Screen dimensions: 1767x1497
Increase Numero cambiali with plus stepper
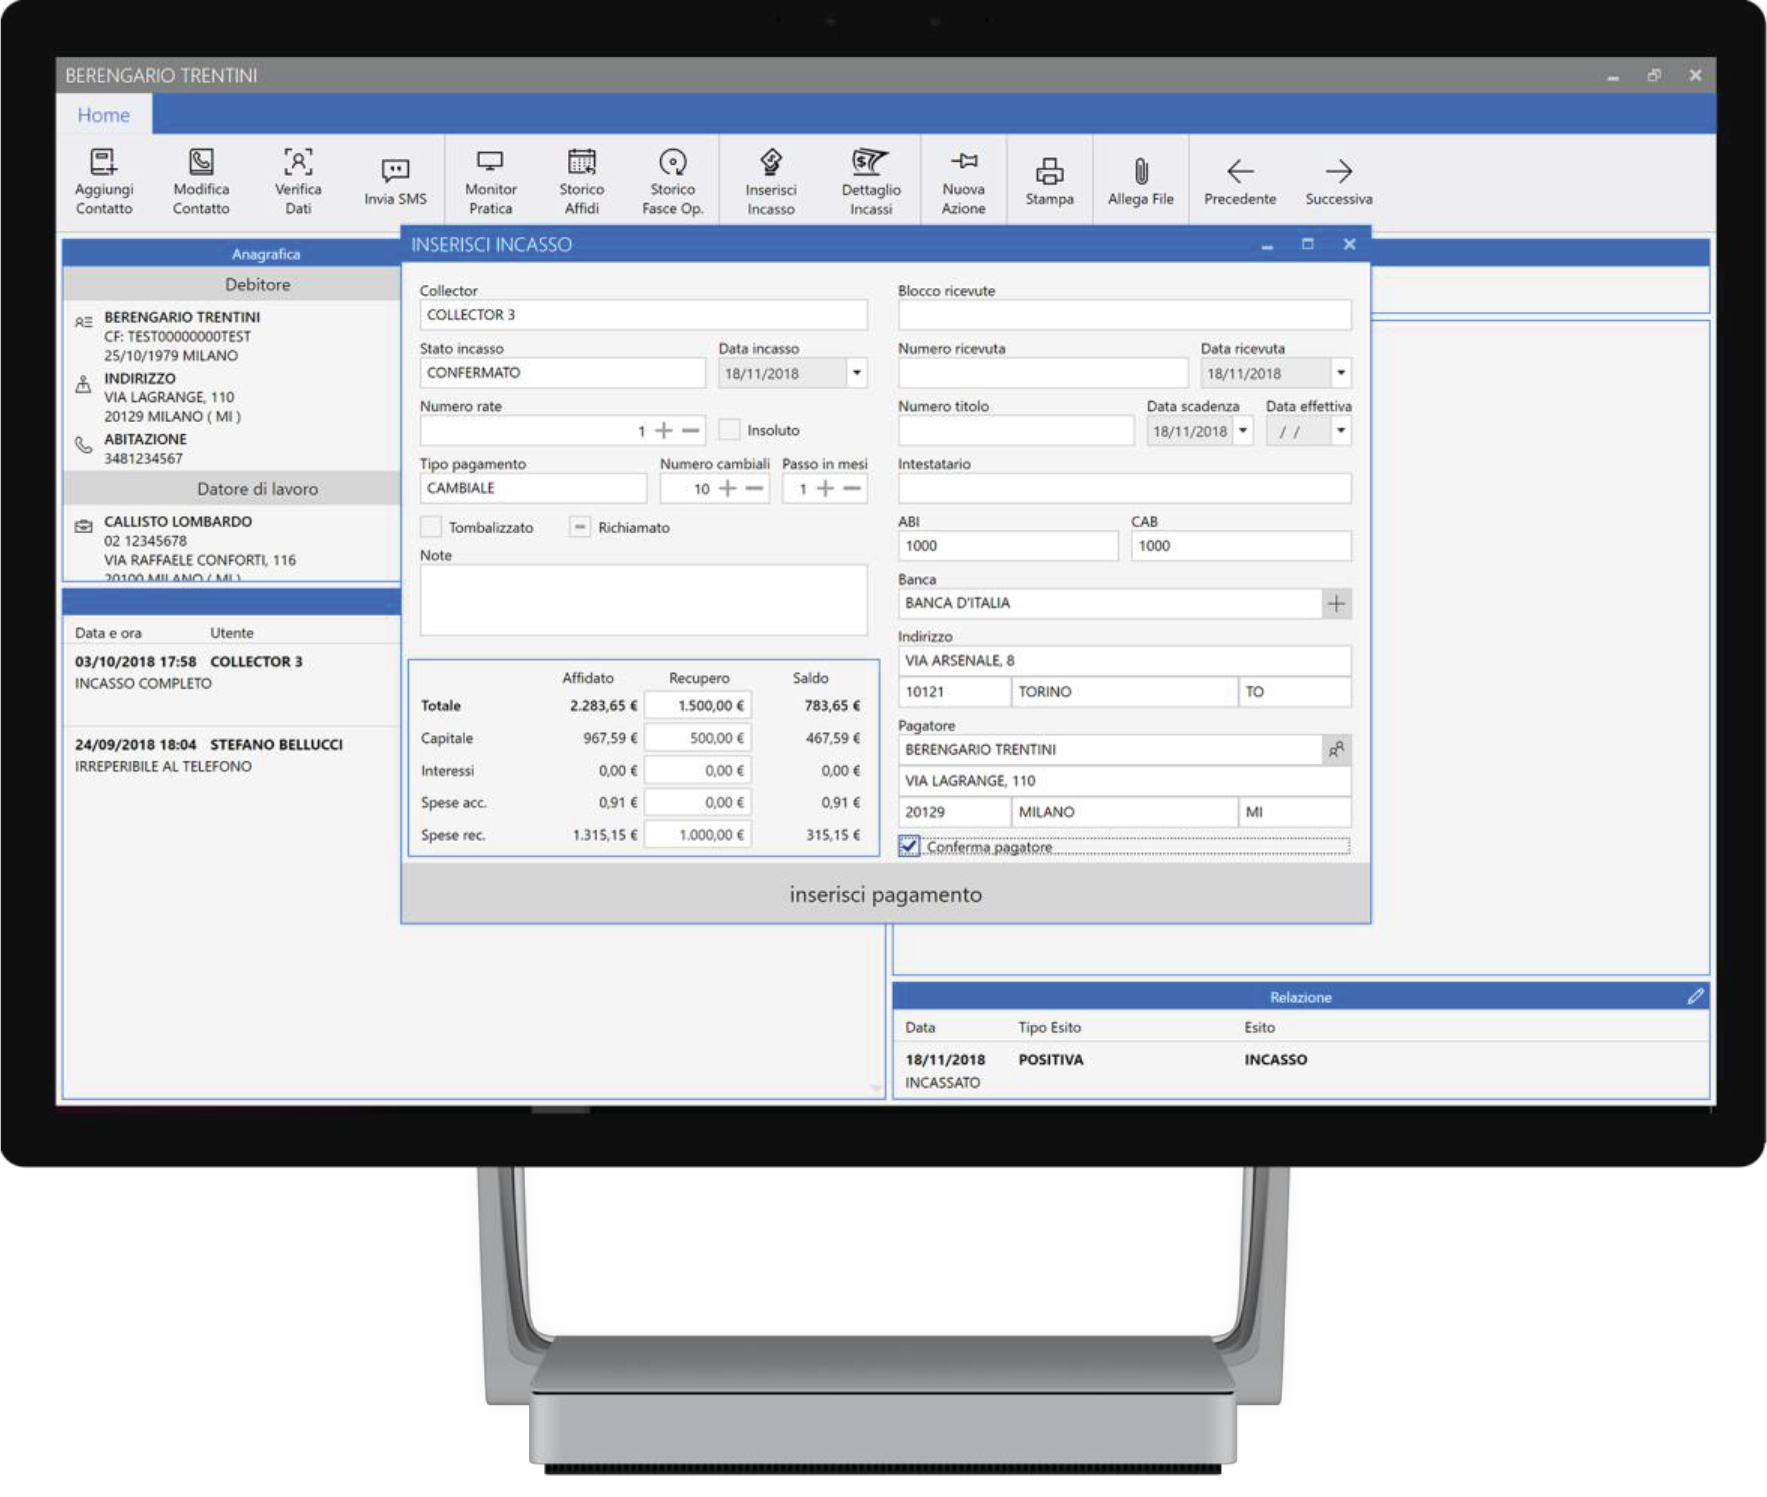[728, 488]
